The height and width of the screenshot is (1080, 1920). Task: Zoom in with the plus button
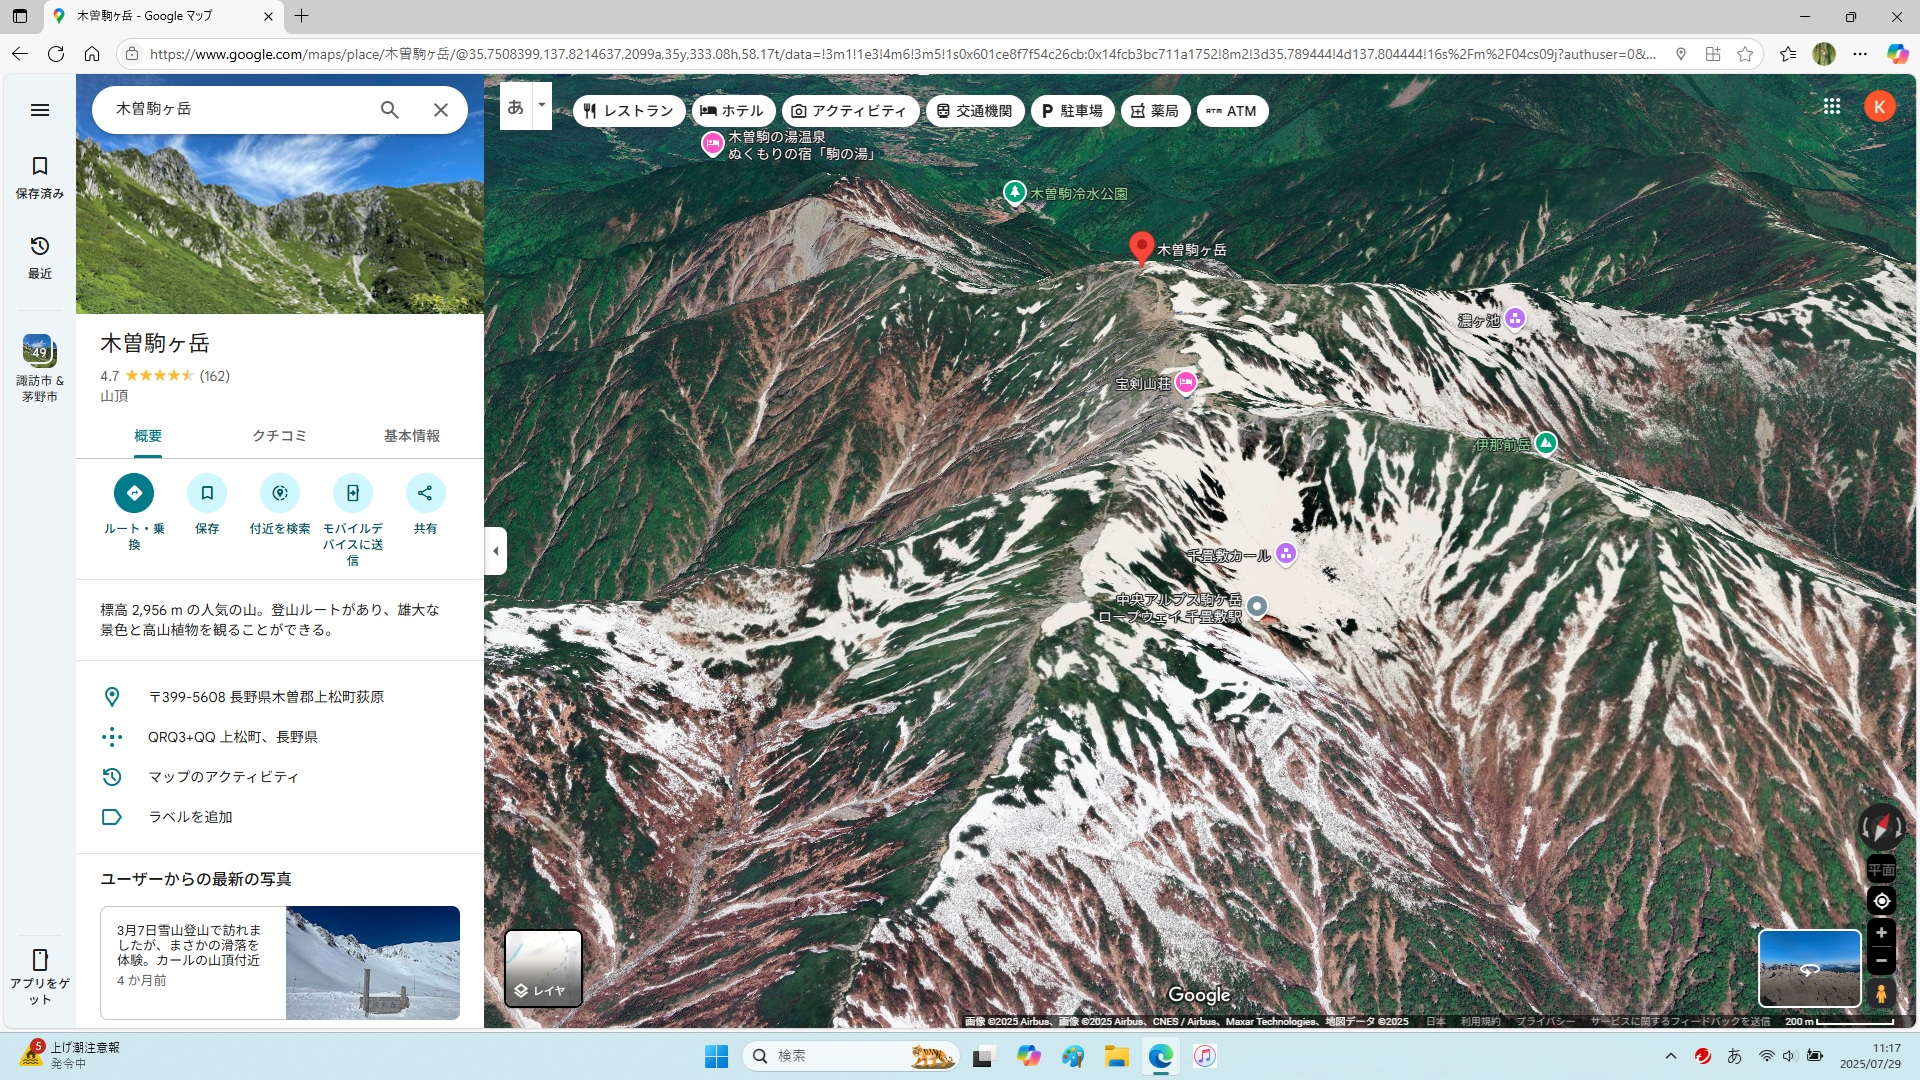pos(1881,933)
